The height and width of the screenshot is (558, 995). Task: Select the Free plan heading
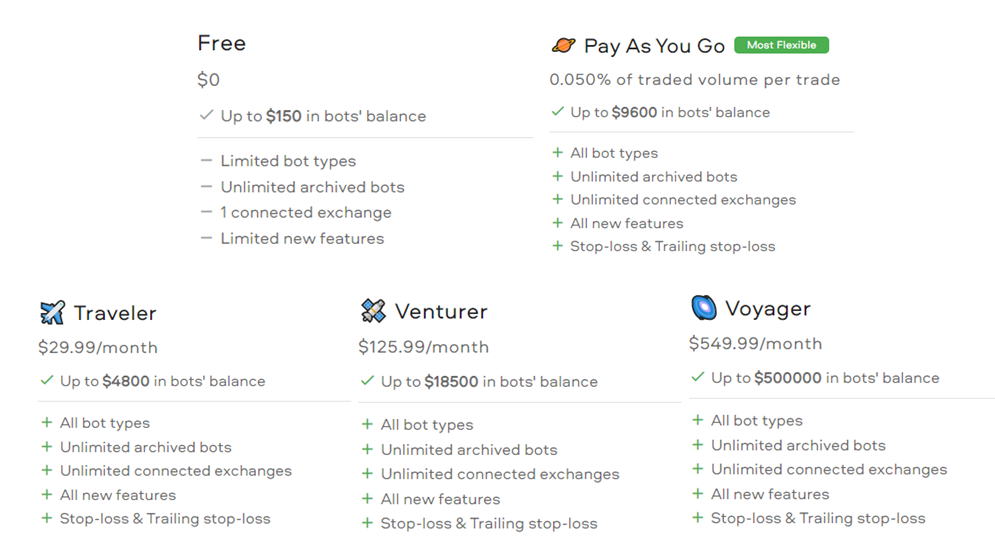(221, 43)
